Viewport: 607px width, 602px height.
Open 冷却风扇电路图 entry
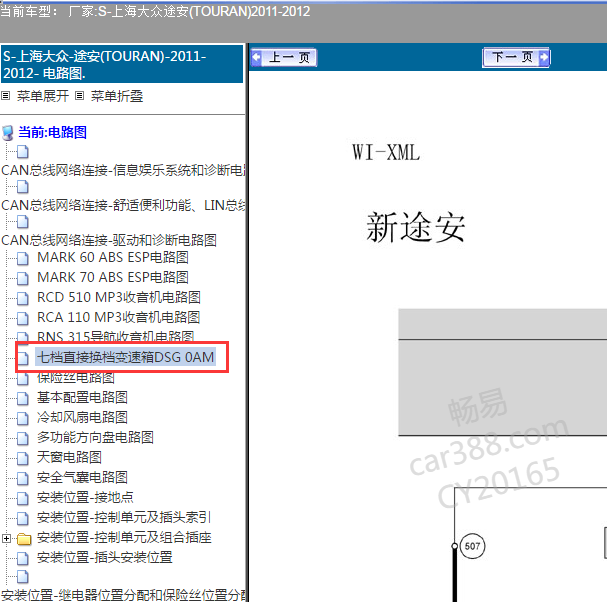(82, 417)
